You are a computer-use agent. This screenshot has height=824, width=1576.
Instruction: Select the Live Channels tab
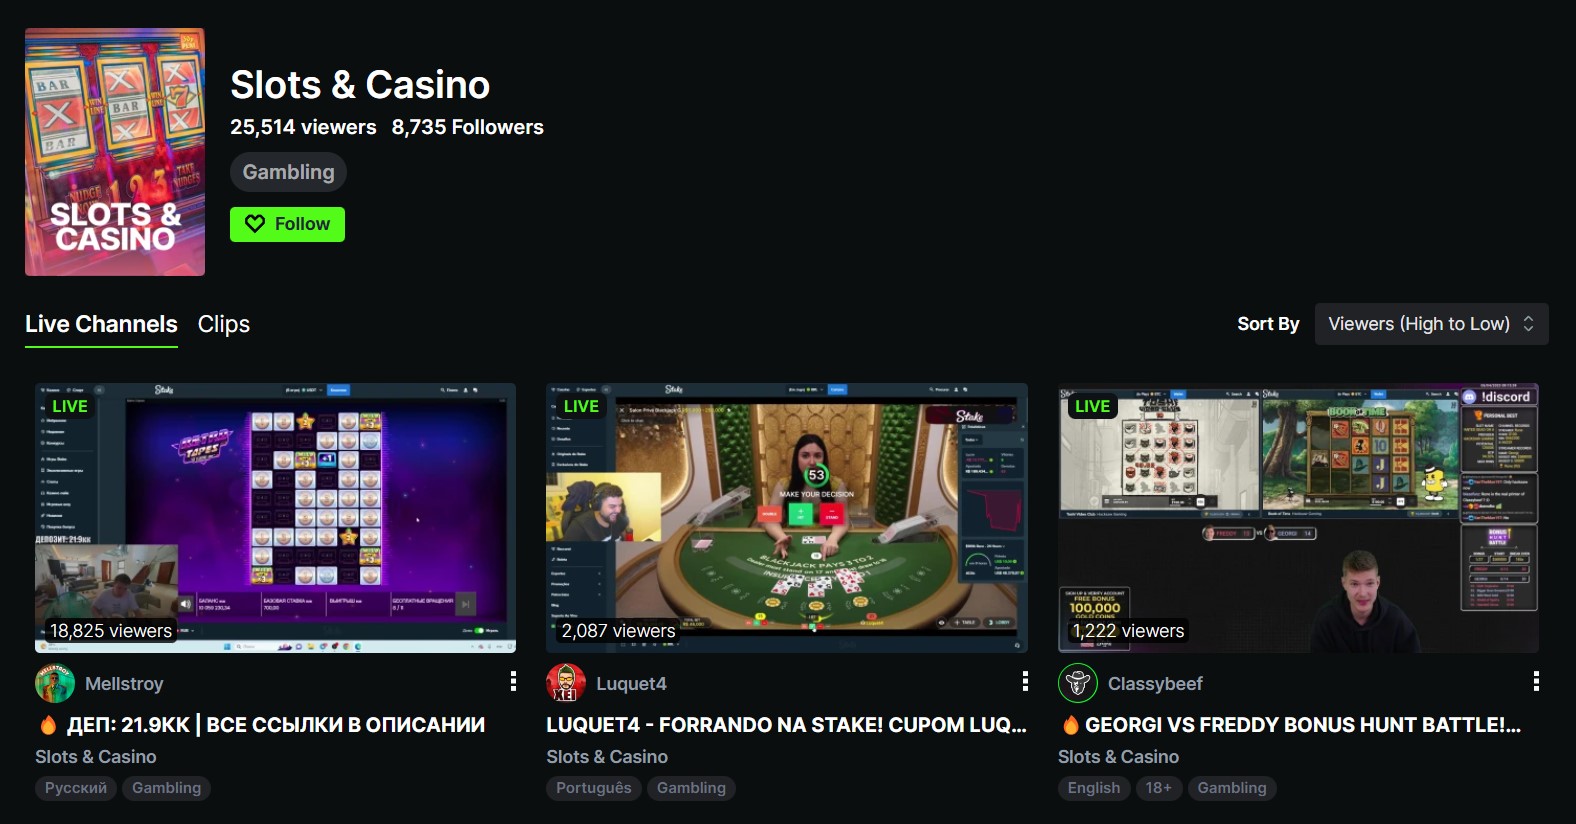click(101, 324)
